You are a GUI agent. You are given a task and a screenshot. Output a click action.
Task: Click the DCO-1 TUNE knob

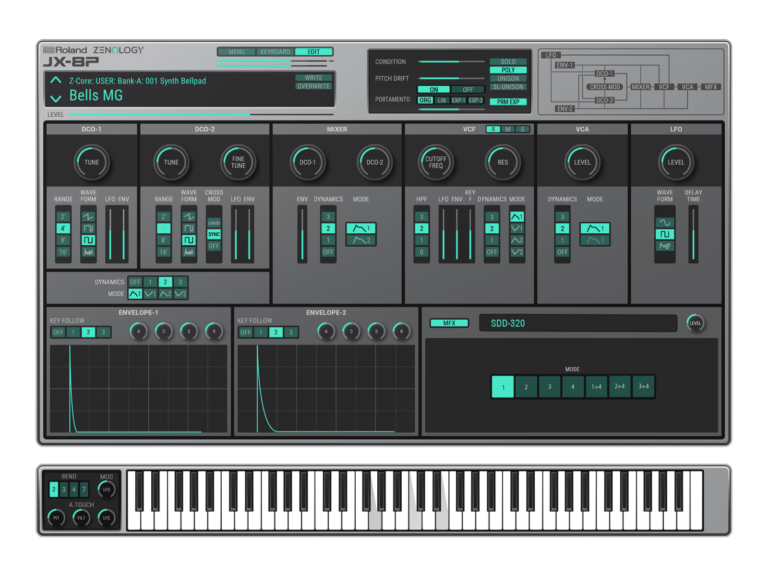pyautogui.click(x=92, y=162)
